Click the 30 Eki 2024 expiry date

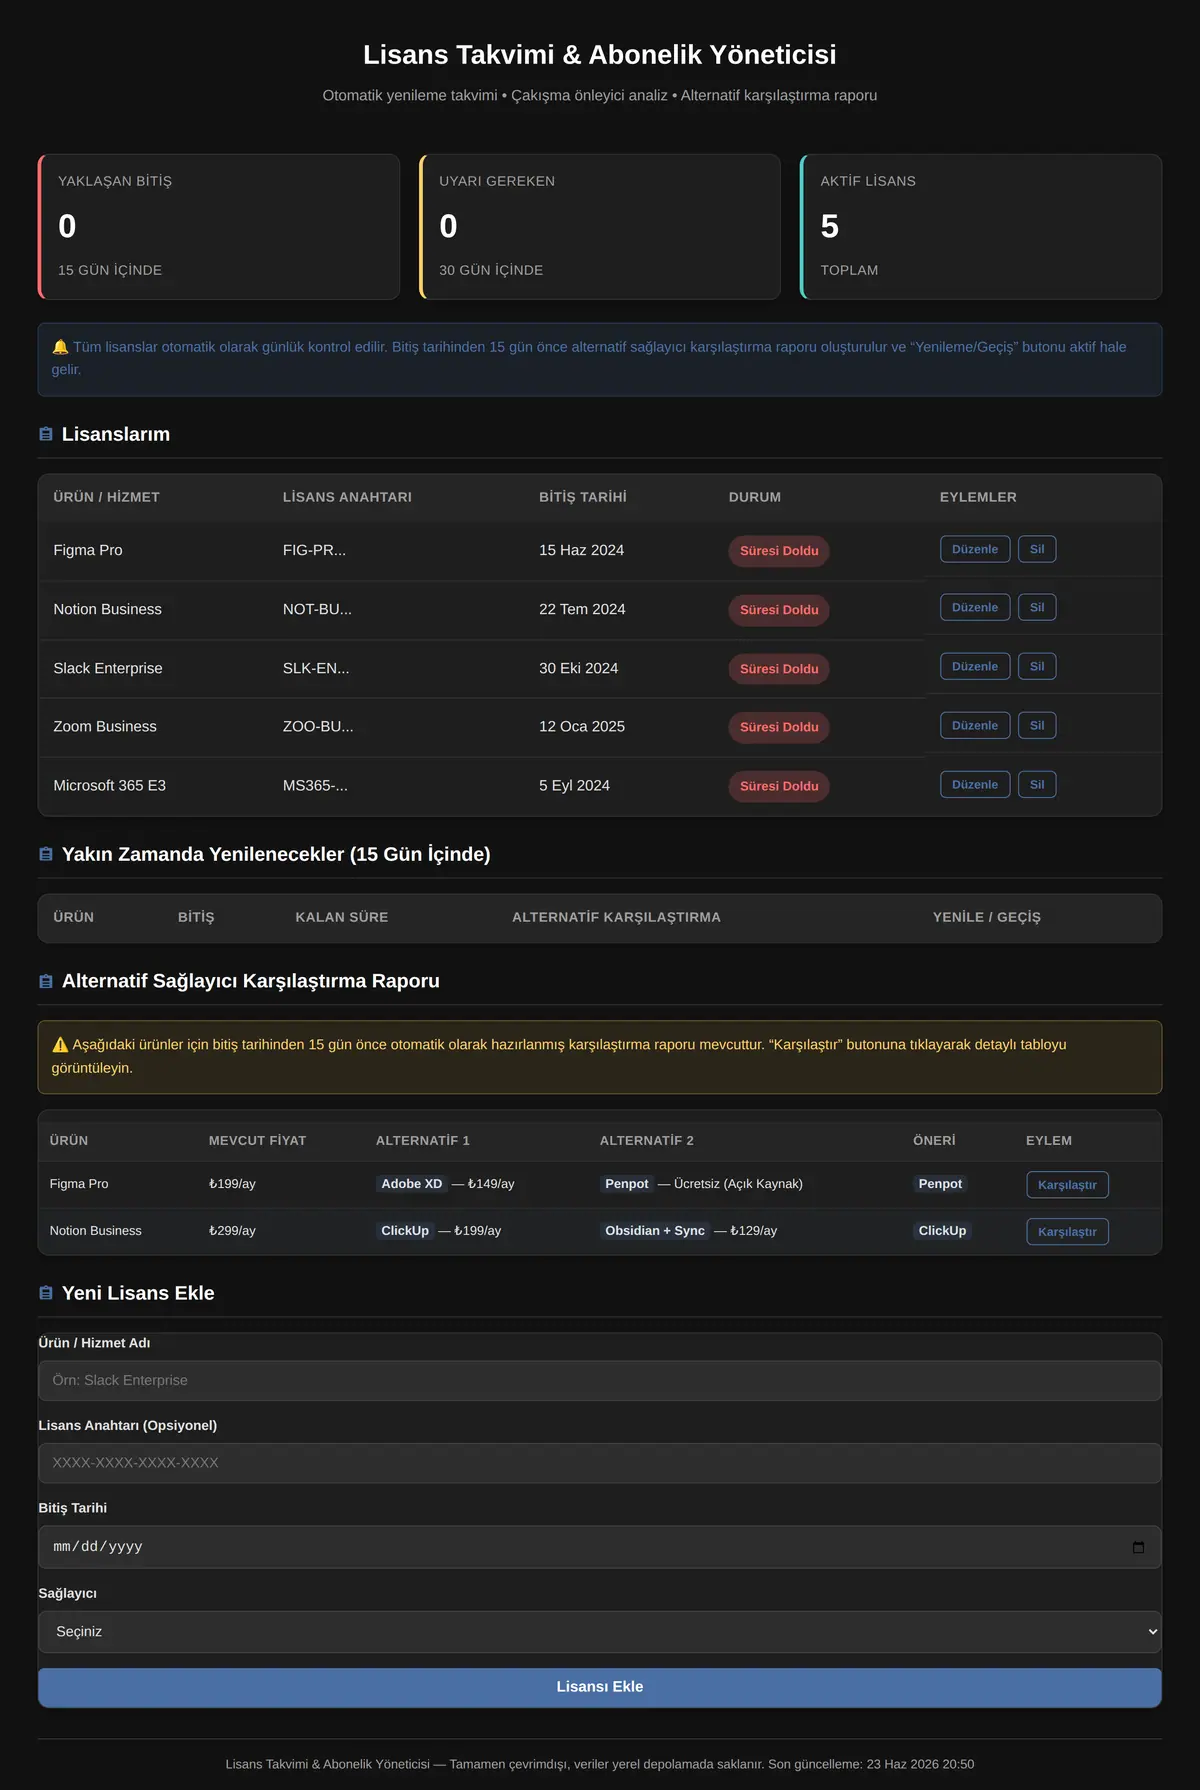pyautogui.click(x=579, y=668)
